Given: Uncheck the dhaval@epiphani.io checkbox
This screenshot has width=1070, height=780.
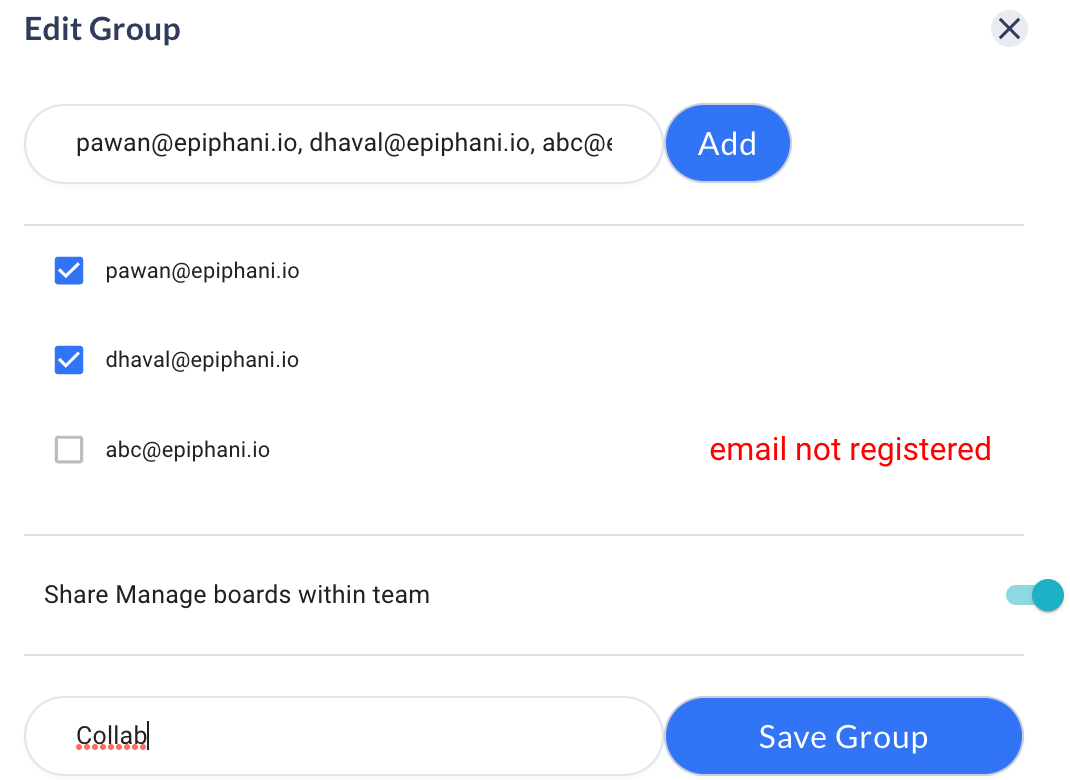Looking at the screenshot, I should pos(69,360).
